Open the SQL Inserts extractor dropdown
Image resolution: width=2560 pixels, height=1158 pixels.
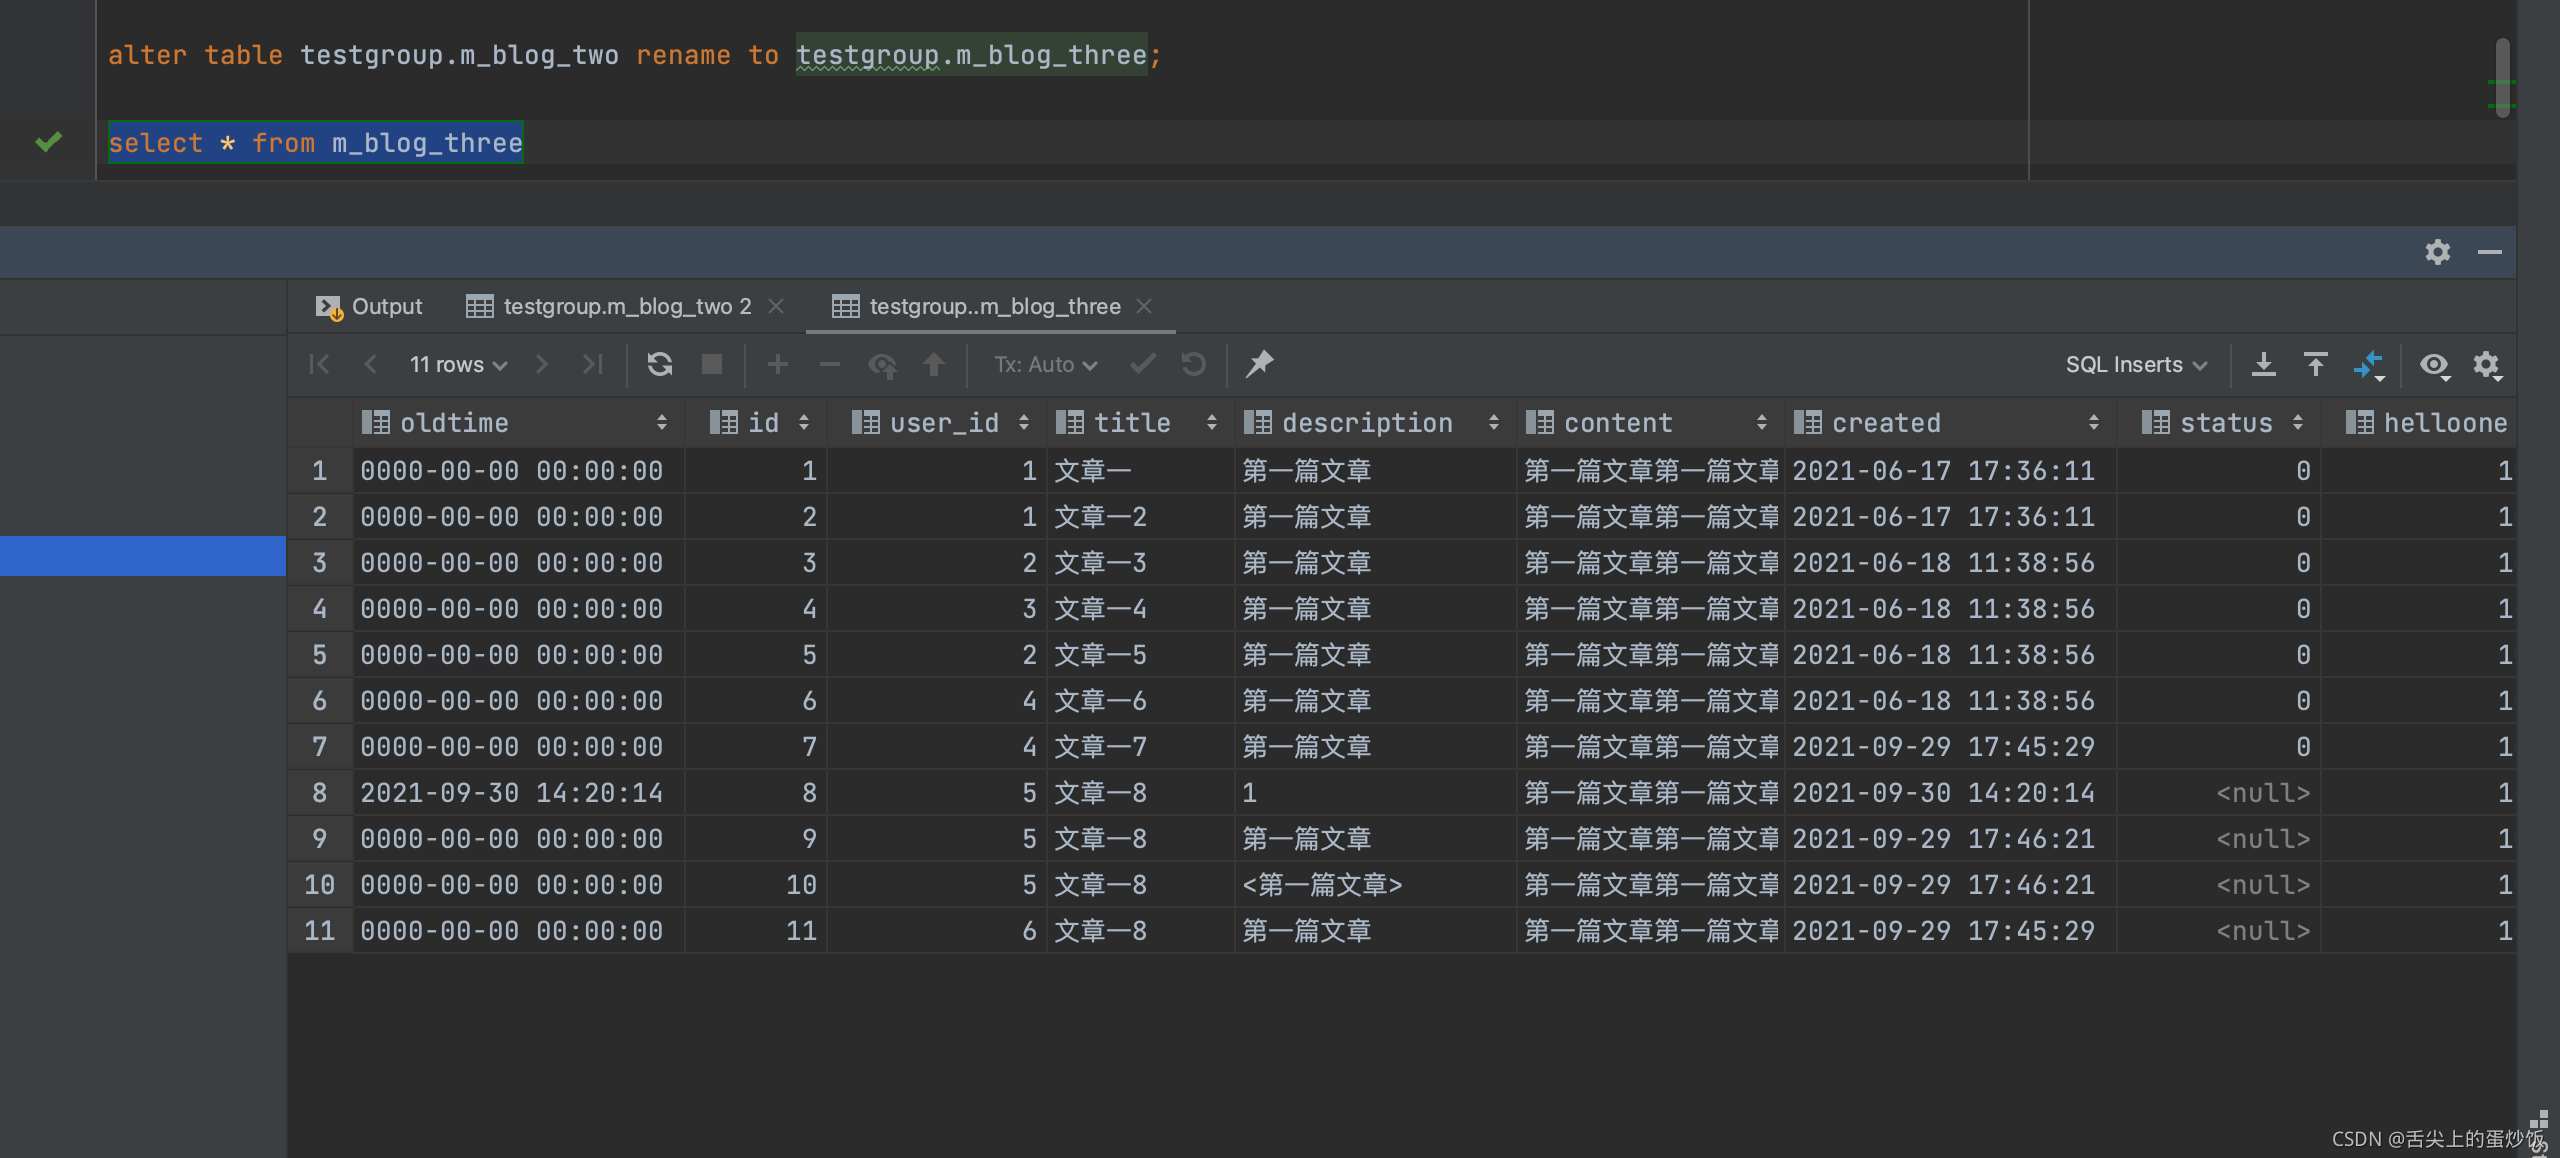point(2135,364)
